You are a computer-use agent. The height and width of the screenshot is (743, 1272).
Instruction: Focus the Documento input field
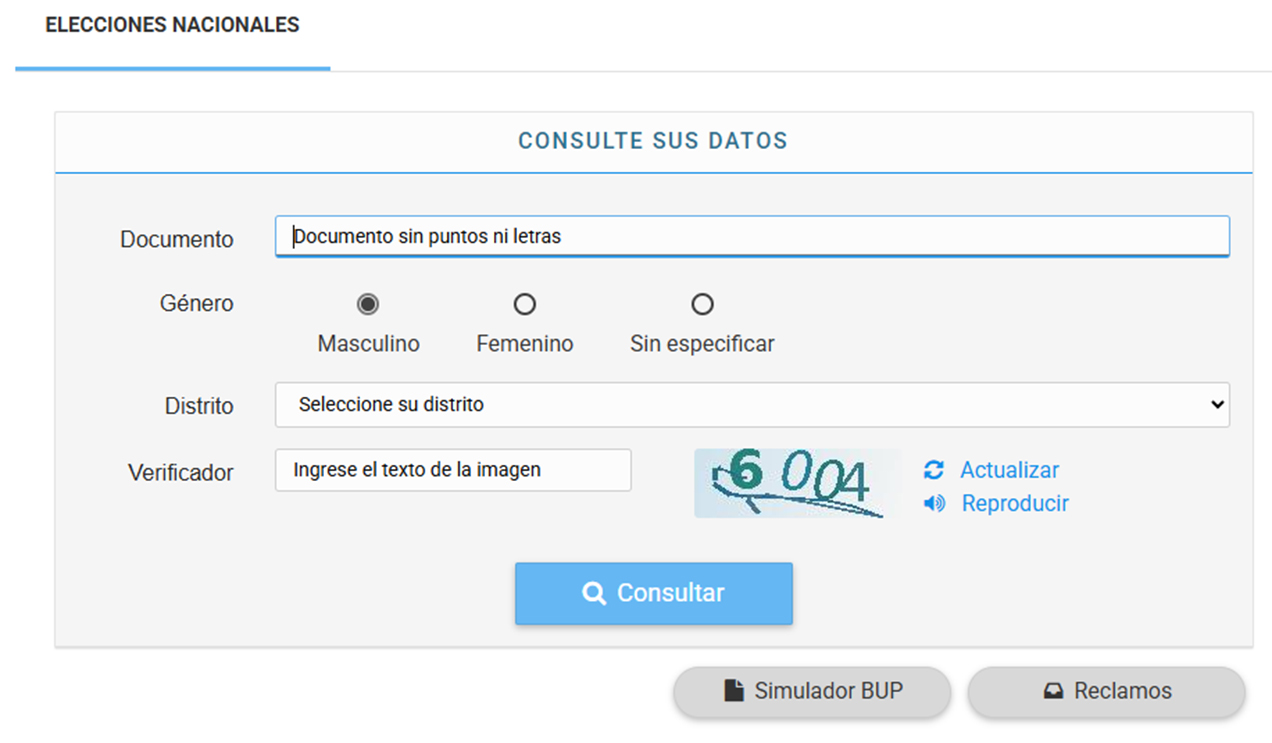[752, 237]
